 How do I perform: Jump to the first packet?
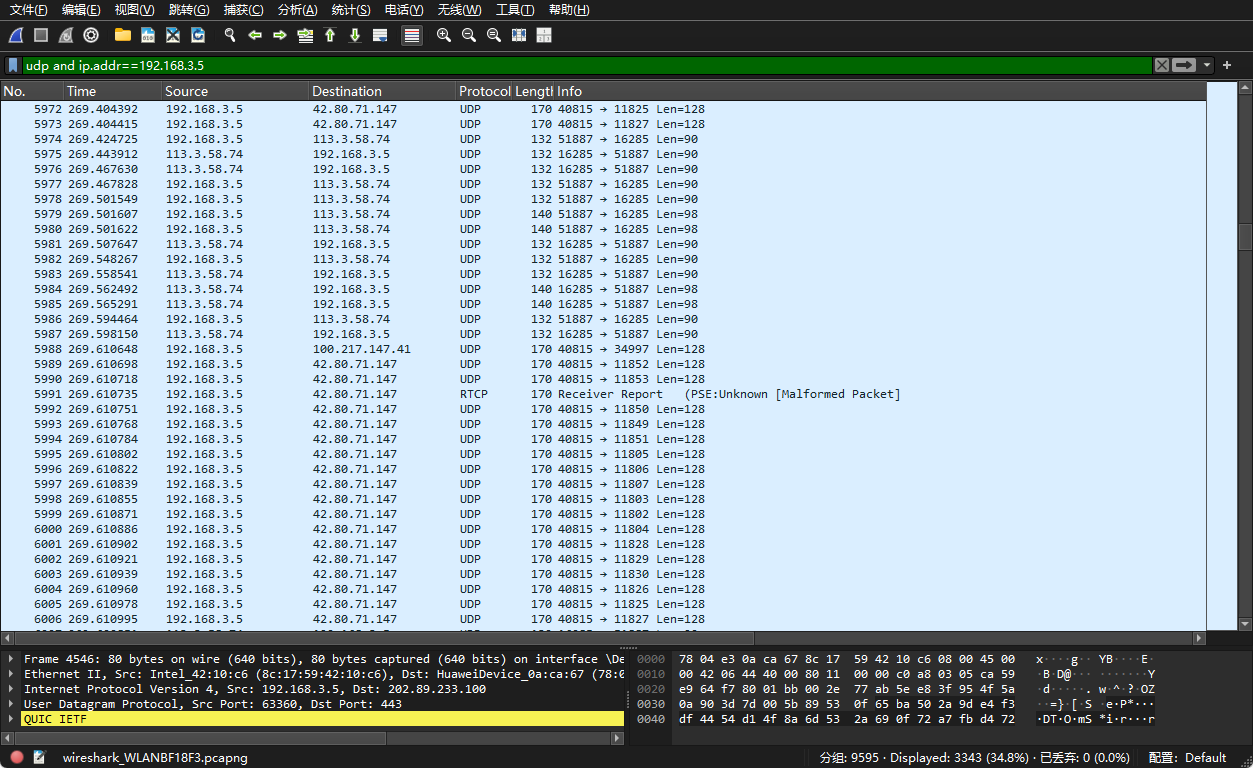(330, 35)
